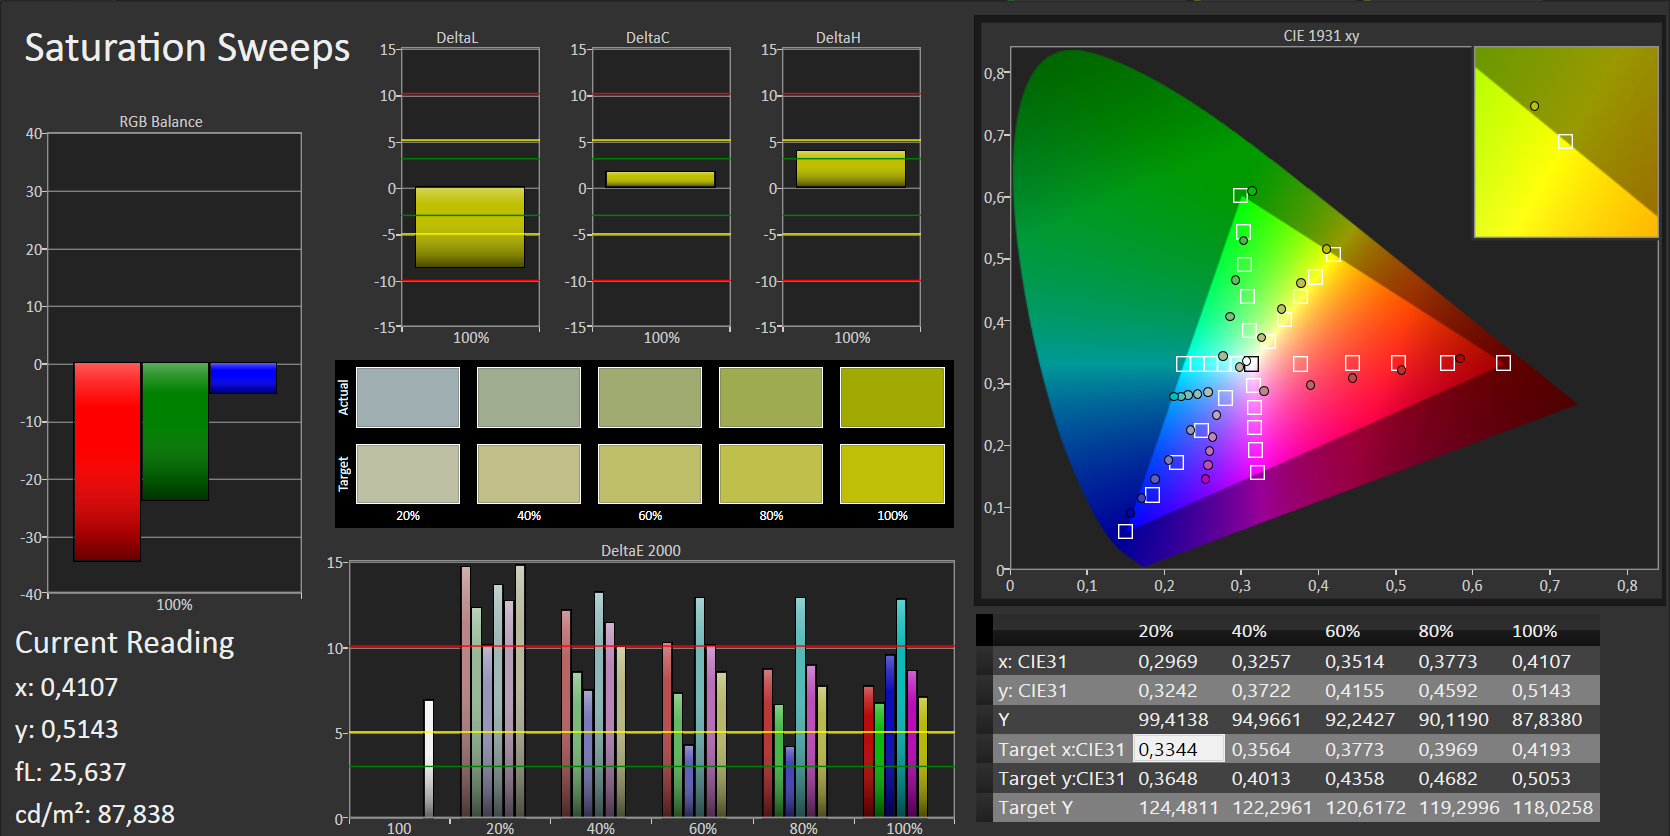1670x836 pixels.
Task: Click the 60% Target color swatch
Action: tap(650, 474)
